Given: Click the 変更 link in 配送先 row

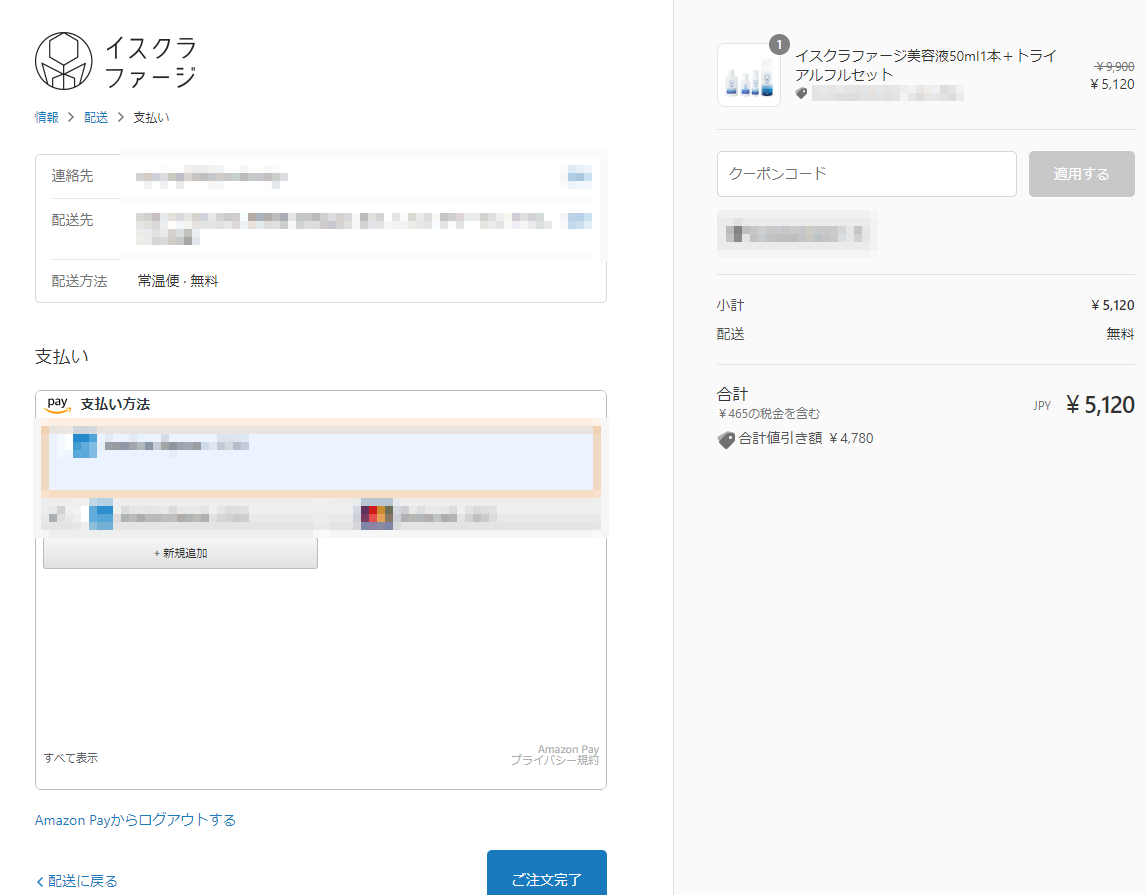Looking at the screenshot, I should 579,220.
